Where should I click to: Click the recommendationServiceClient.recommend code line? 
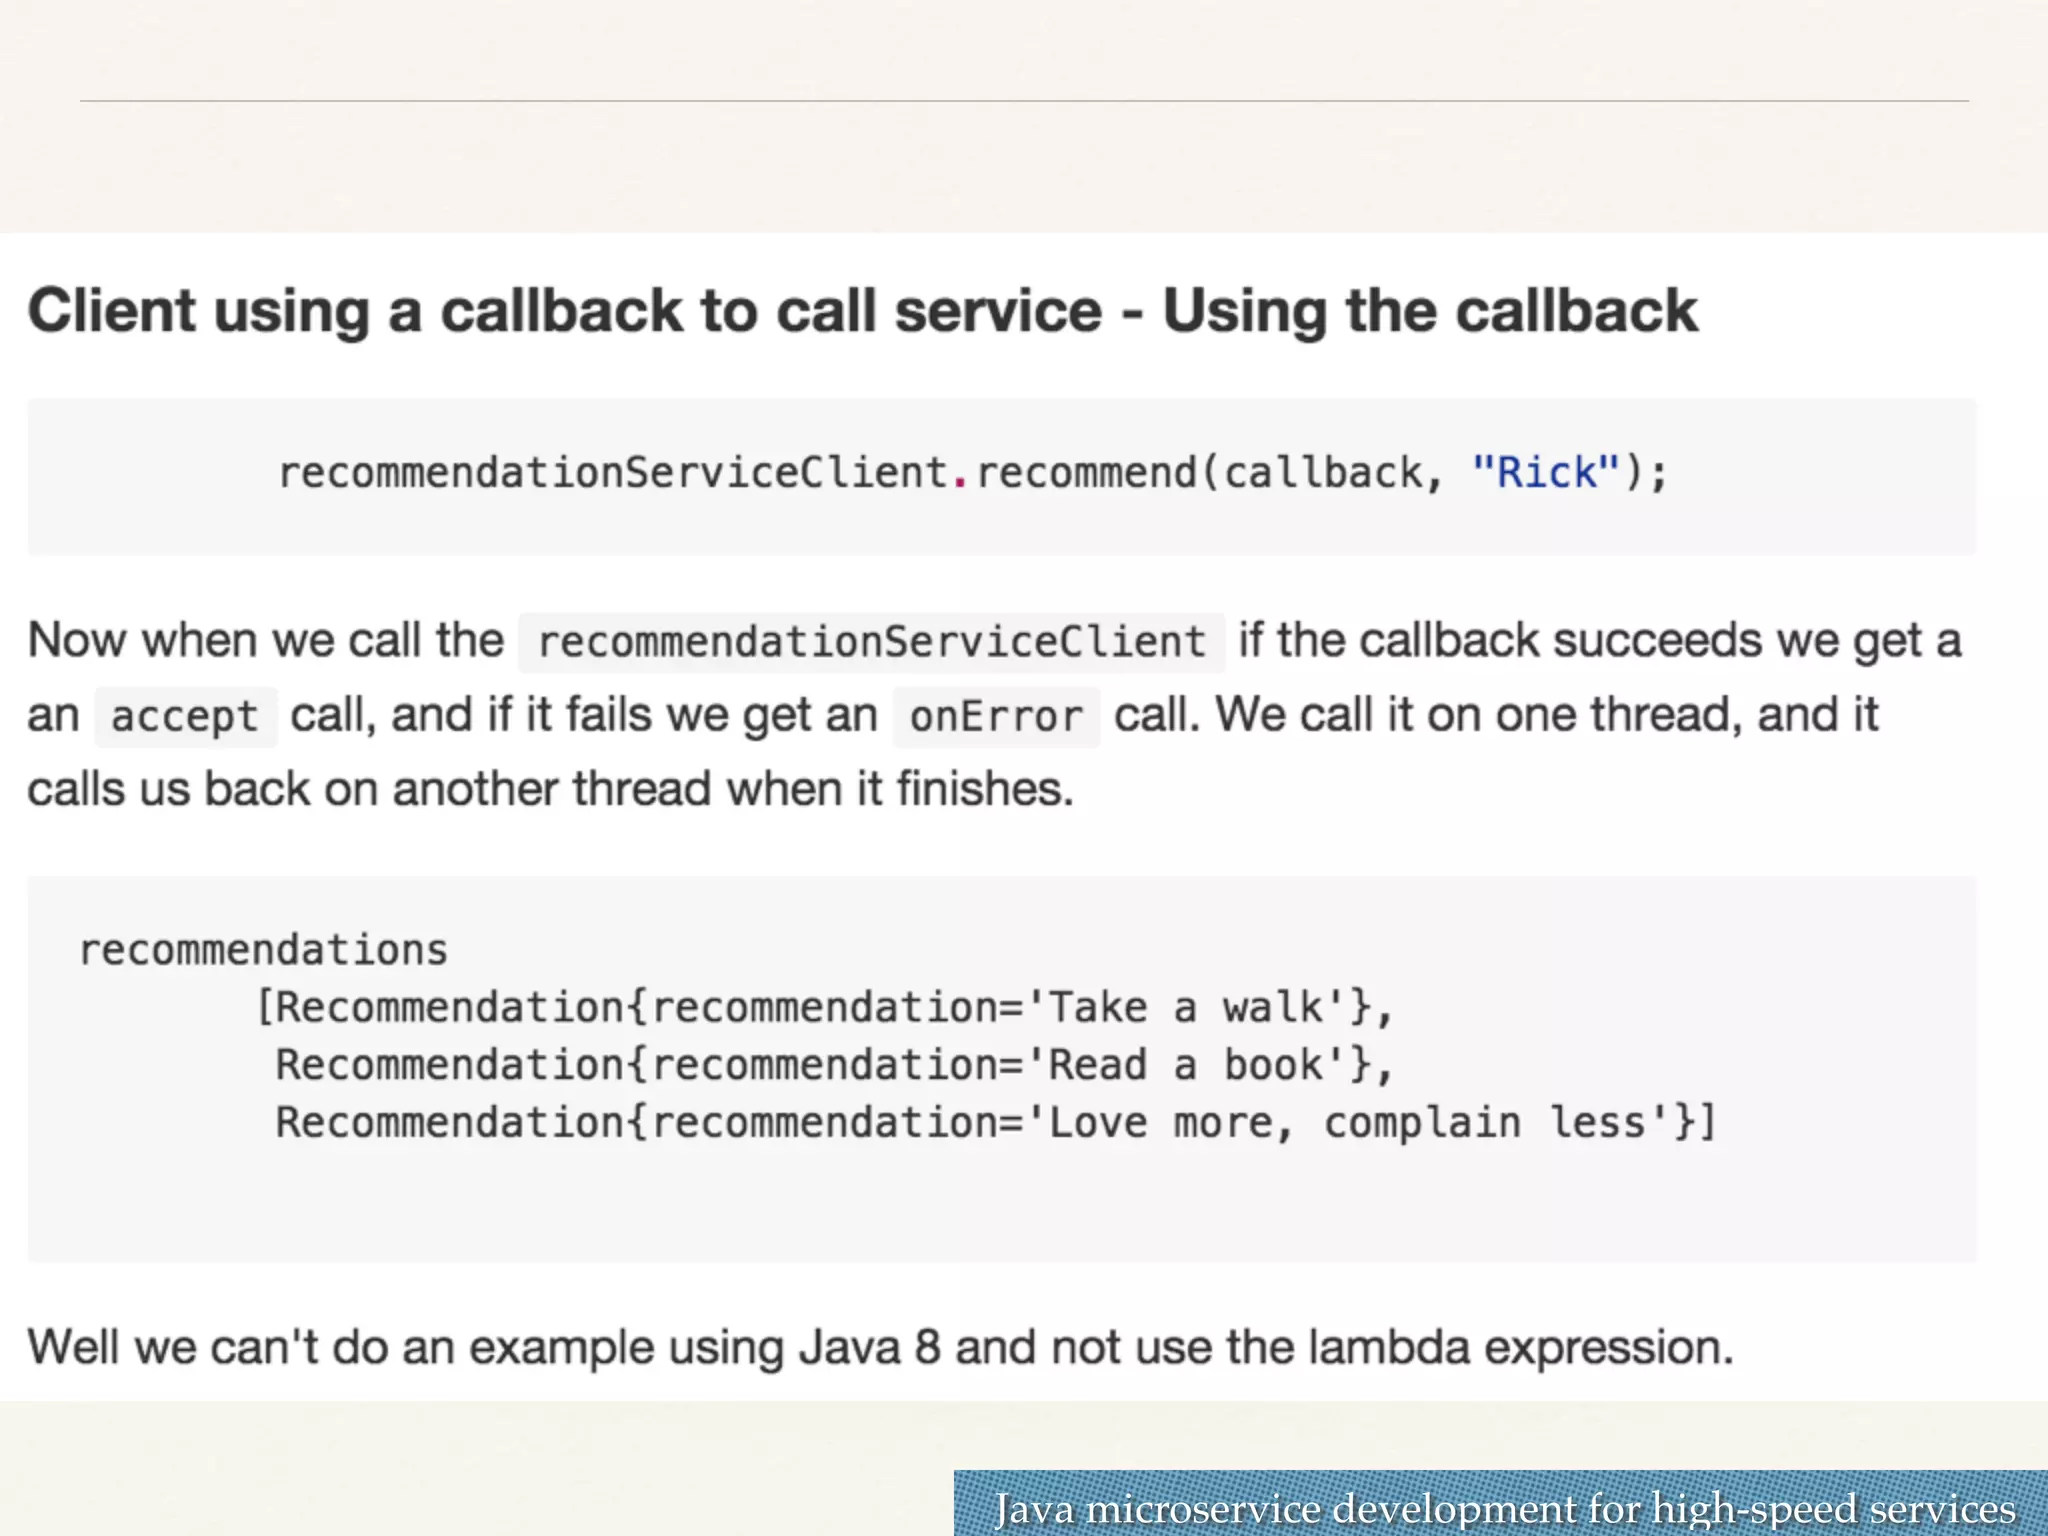(x=973, y=473)
